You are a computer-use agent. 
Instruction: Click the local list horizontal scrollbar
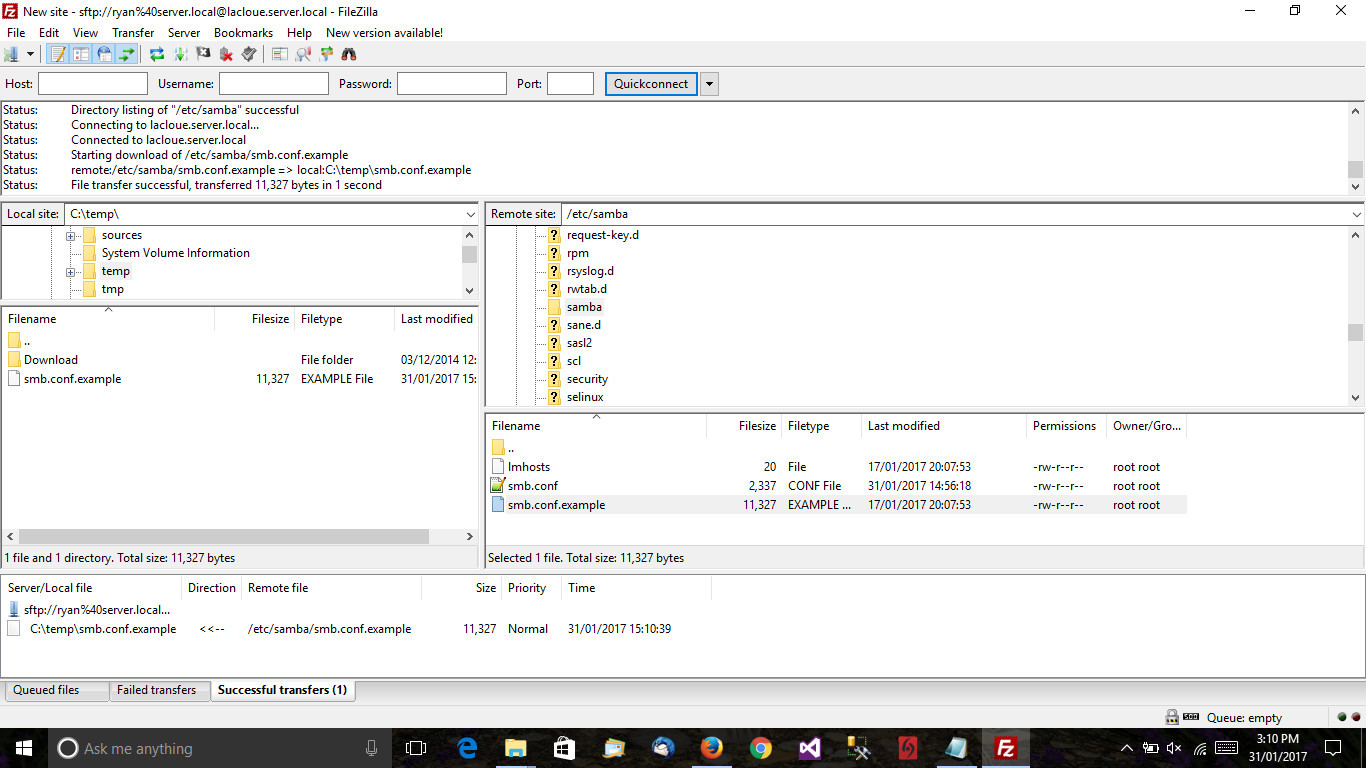tap(224, 536)
